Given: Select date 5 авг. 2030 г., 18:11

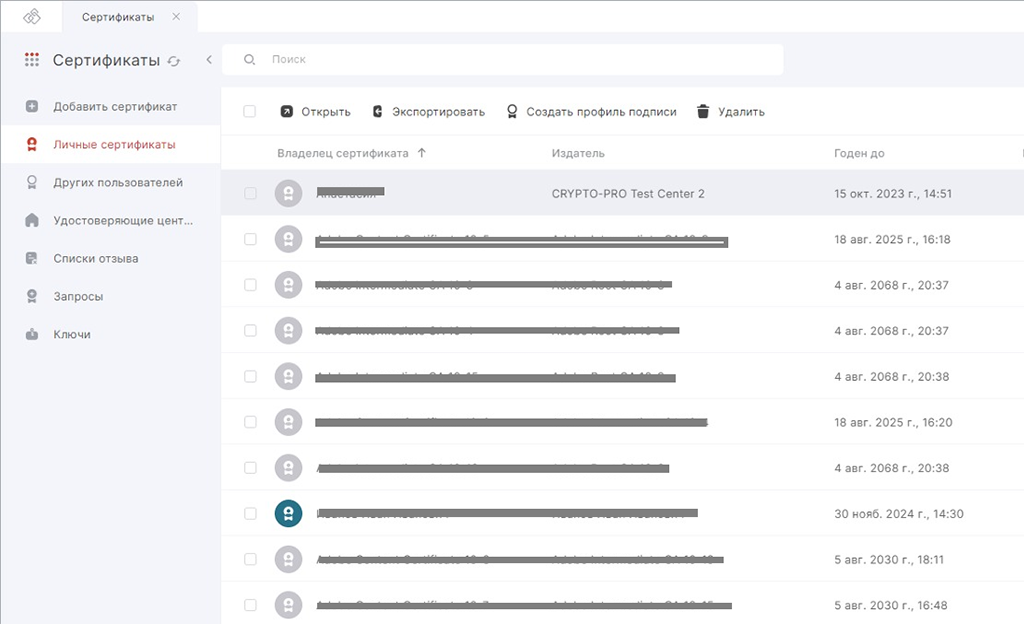Looking at the screenshot, I should click(x=889, y=559).
